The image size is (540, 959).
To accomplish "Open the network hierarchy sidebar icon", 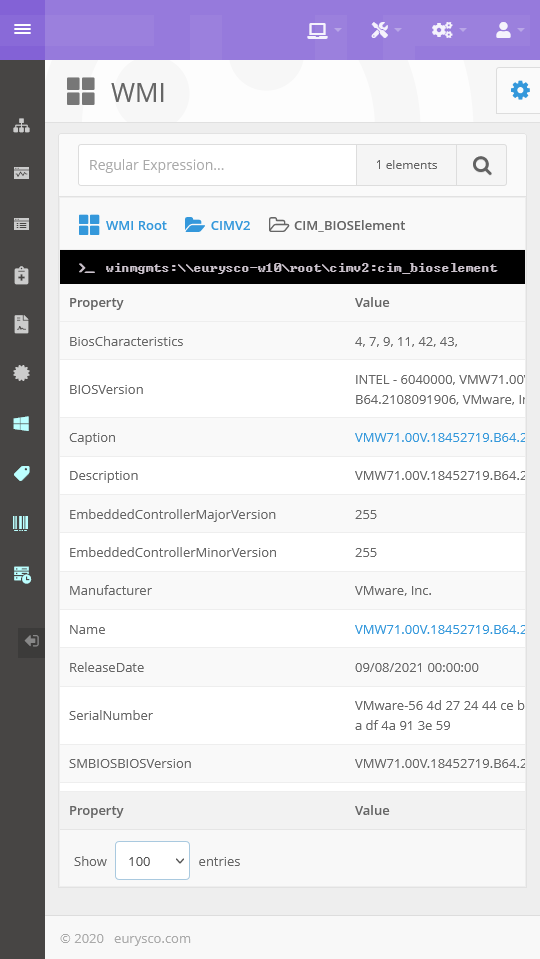I will [x=22, y=125].
